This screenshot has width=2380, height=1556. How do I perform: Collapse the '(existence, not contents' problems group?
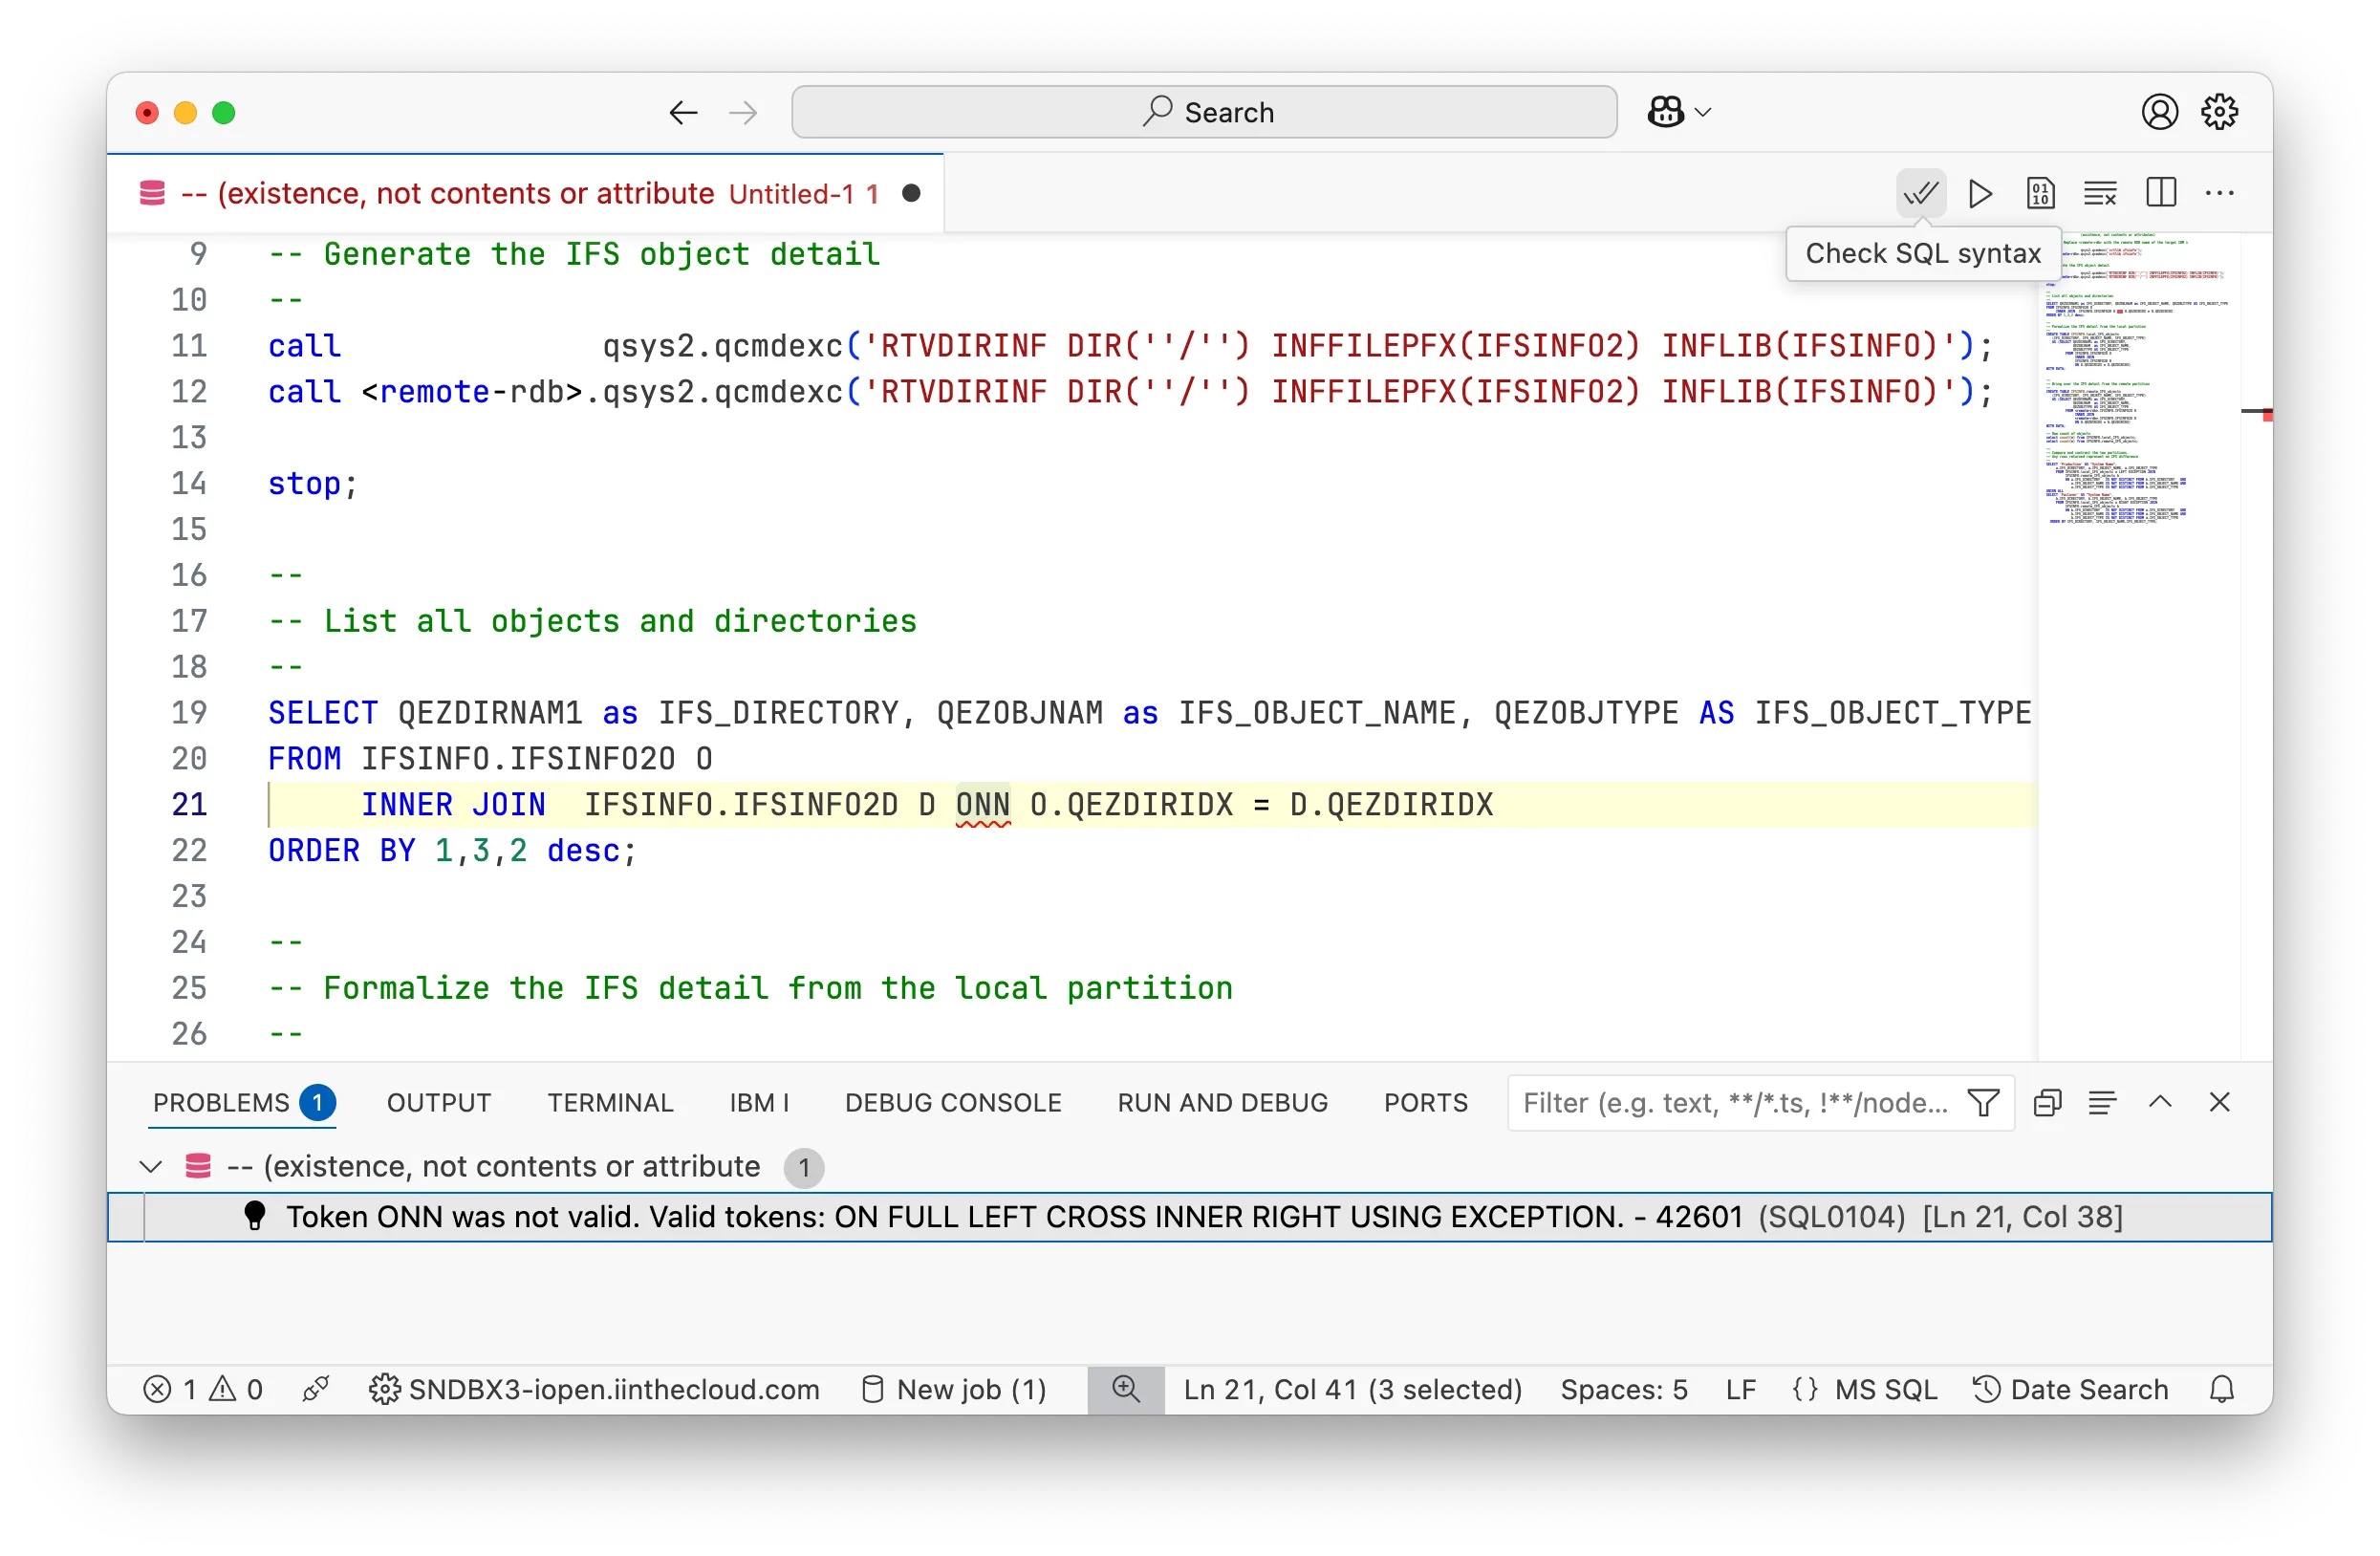151,1166
